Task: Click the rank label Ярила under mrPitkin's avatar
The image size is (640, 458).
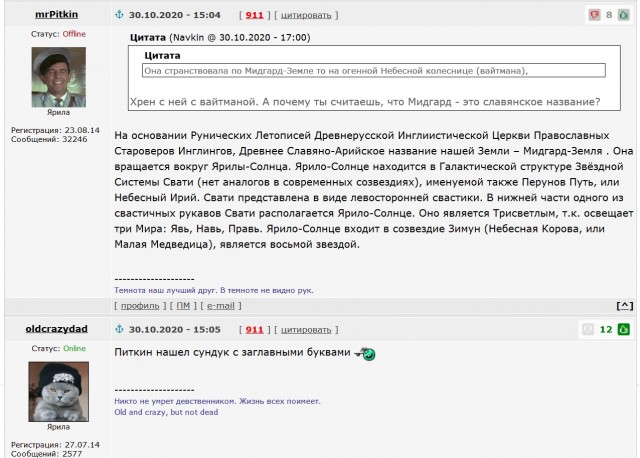Action: (x=58, y=112)
